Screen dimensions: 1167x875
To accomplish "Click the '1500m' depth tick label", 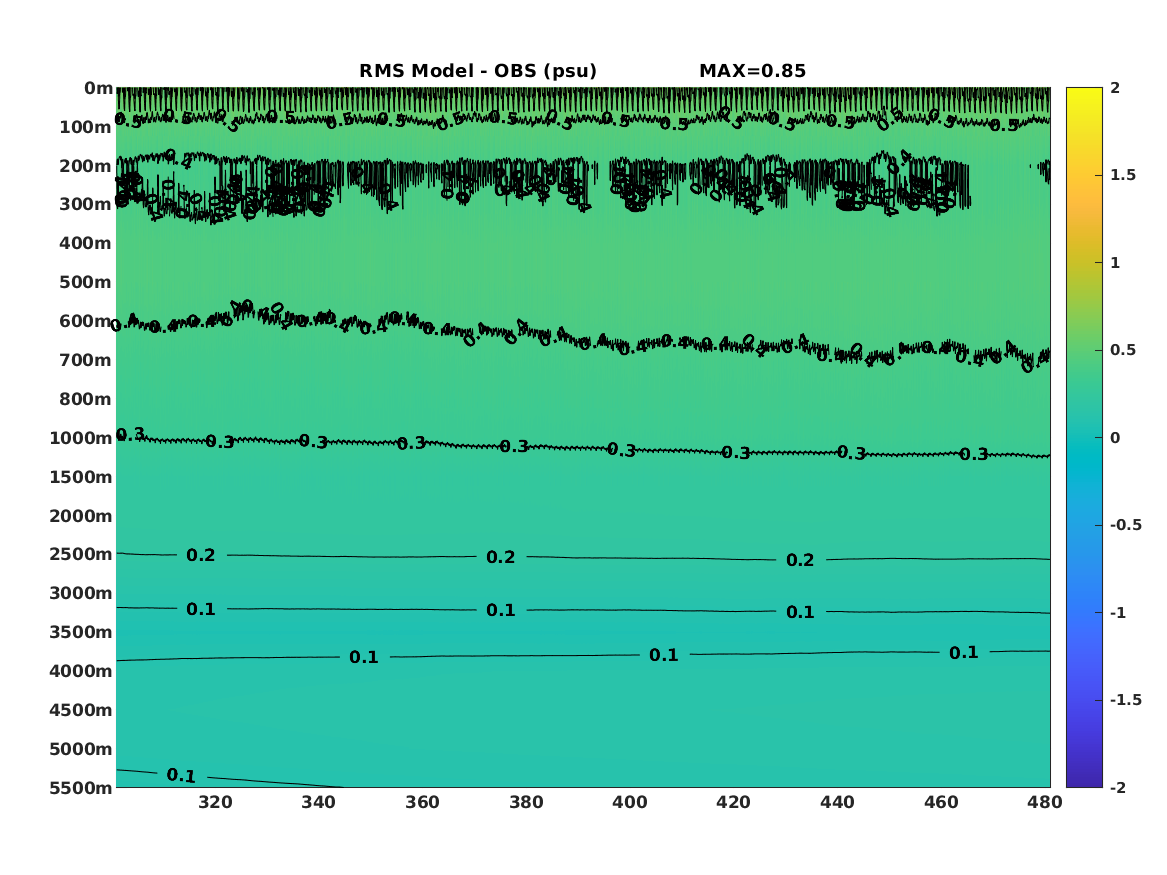I will (x=81, y=477).
